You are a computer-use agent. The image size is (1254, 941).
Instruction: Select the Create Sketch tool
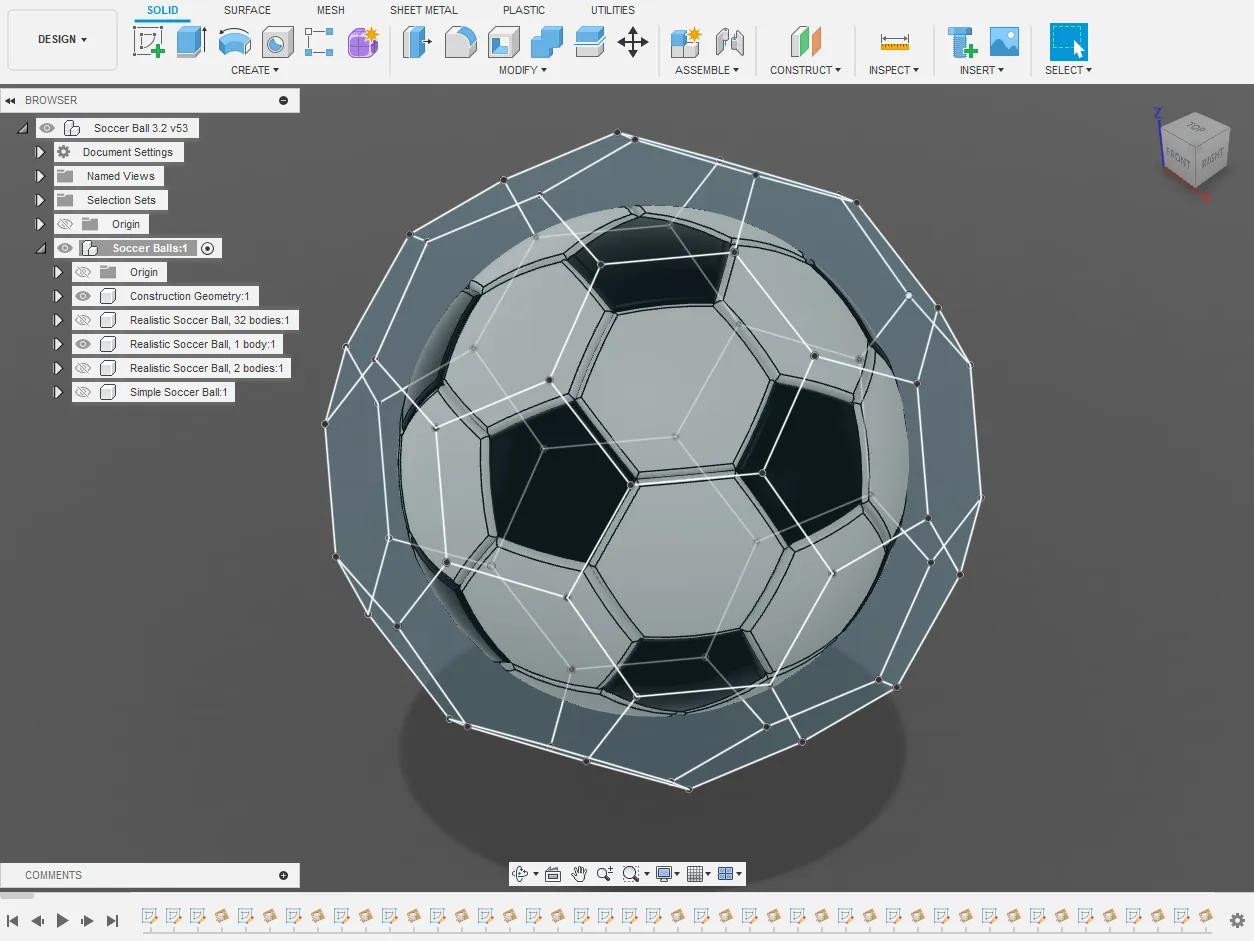pos(149,42)
